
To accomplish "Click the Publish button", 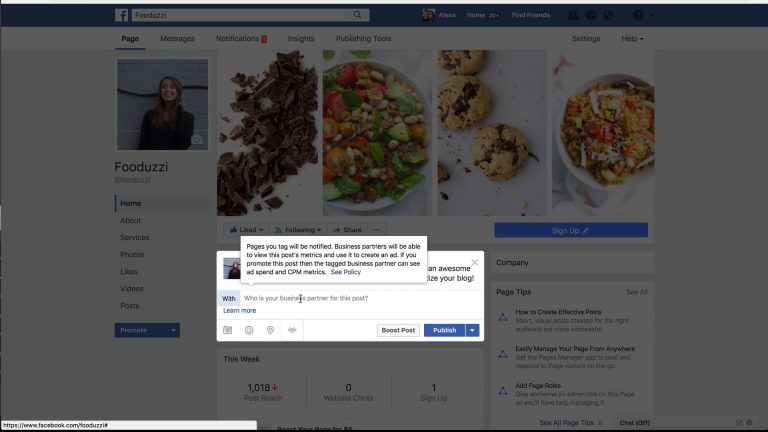I will [445, 330].
